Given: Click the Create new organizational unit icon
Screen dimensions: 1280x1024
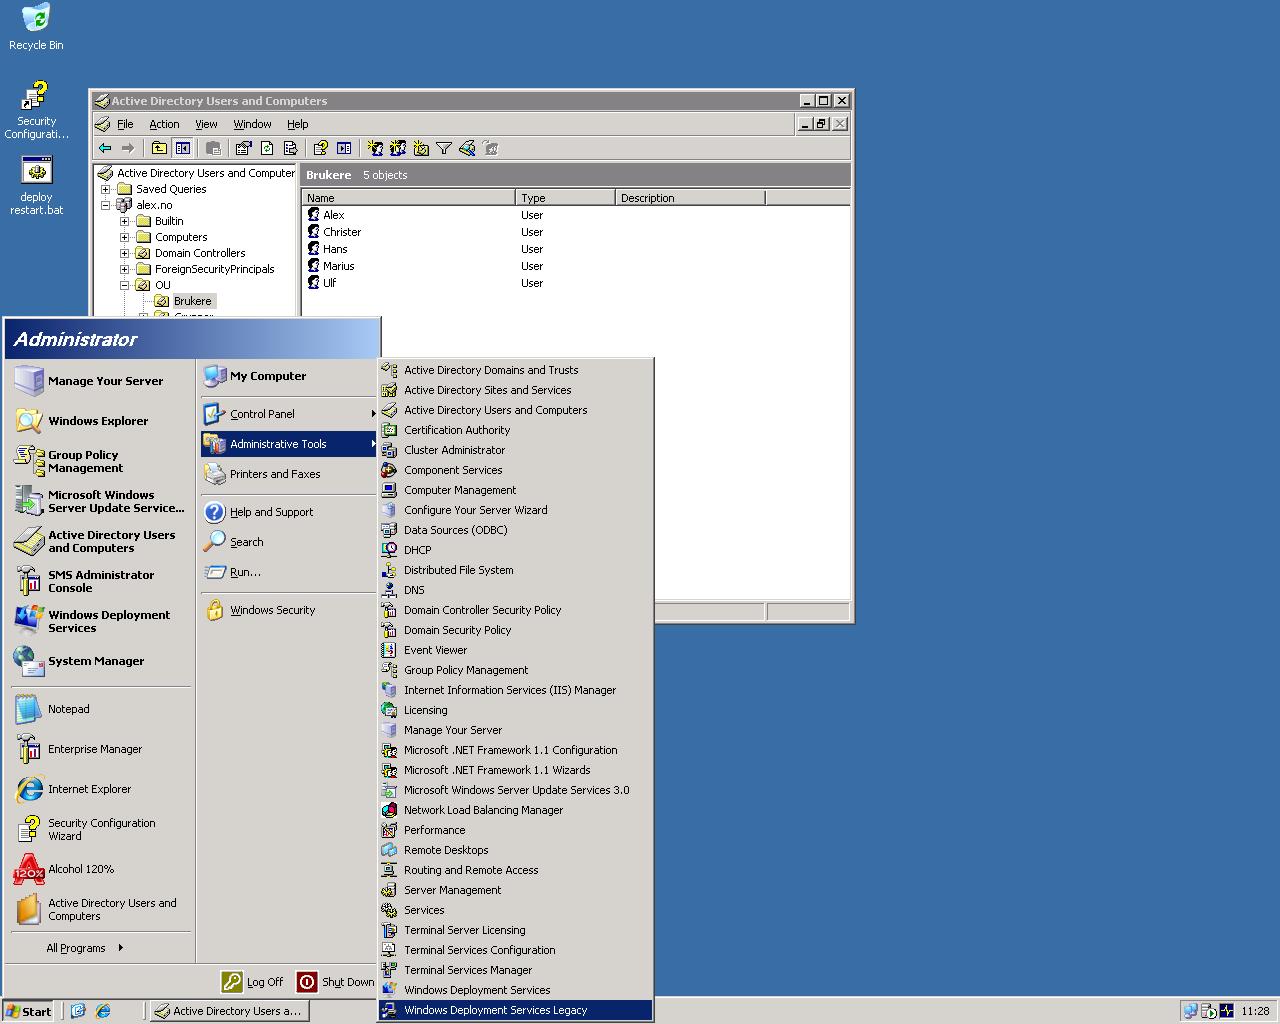Looking at the screenshot, I should pos(421,148).
